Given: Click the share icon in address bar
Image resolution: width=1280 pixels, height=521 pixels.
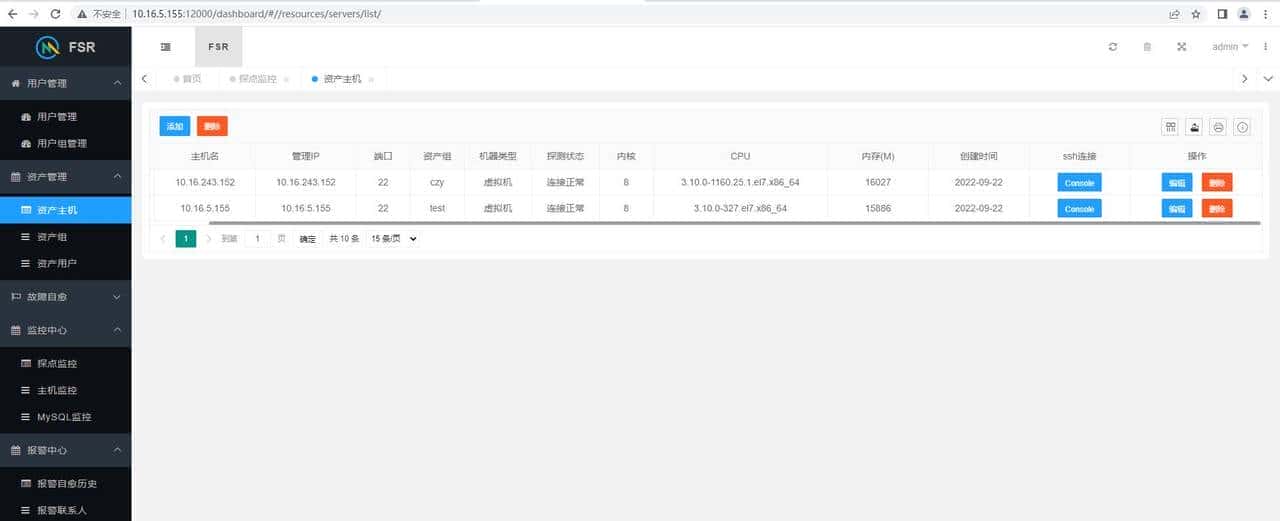Looking at the screenshot, I should pyautogui.click(x=1174, y=14).
